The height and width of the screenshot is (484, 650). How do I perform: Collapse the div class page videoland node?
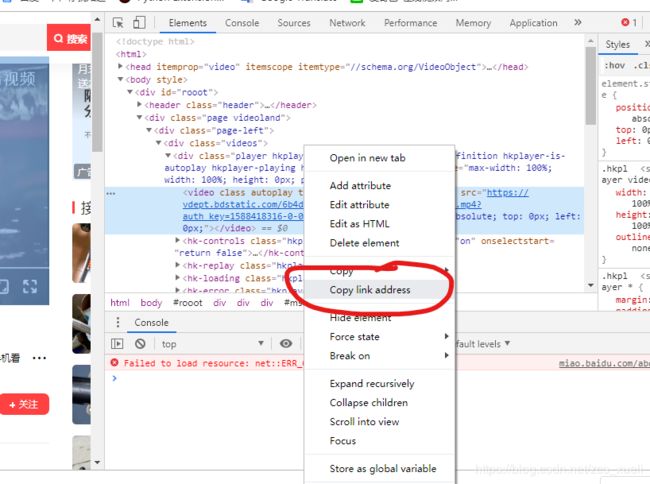[140, 117]
